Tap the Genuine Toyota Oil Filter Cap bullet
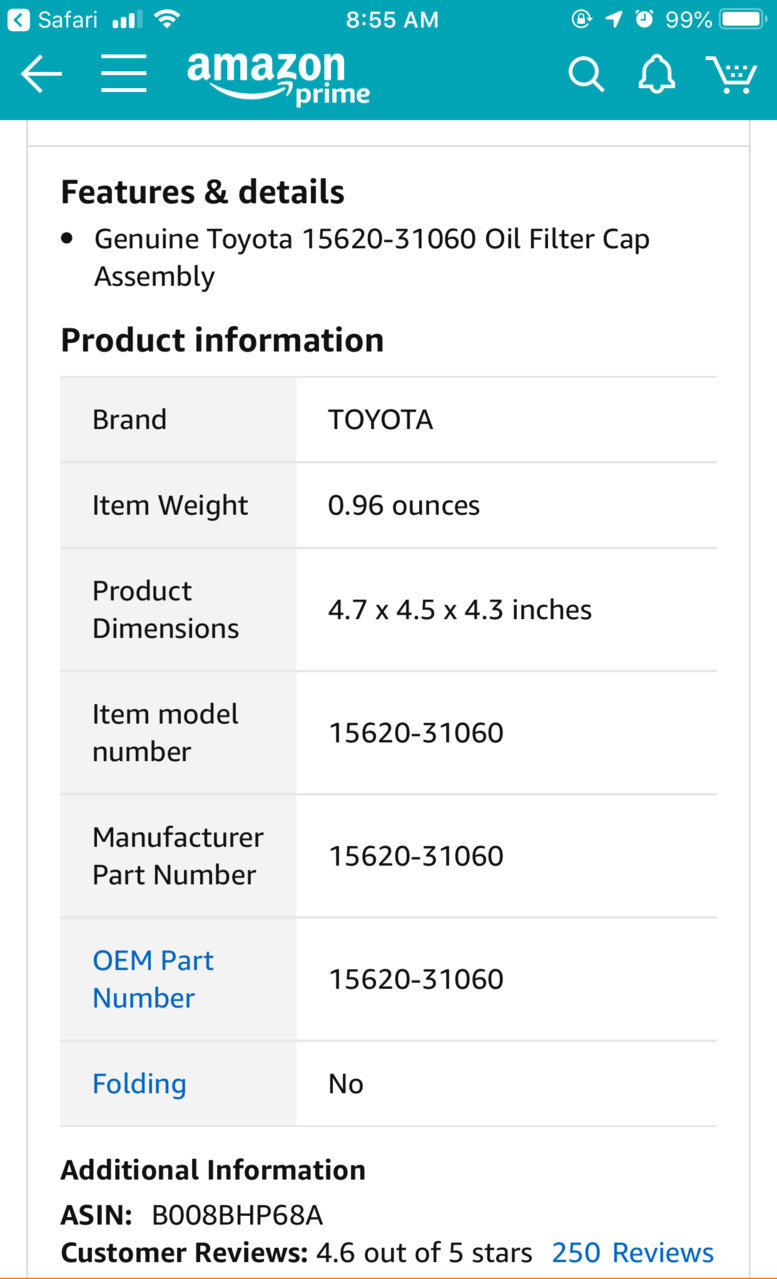This screenshot has width=777, height=1279. [372, 257]
